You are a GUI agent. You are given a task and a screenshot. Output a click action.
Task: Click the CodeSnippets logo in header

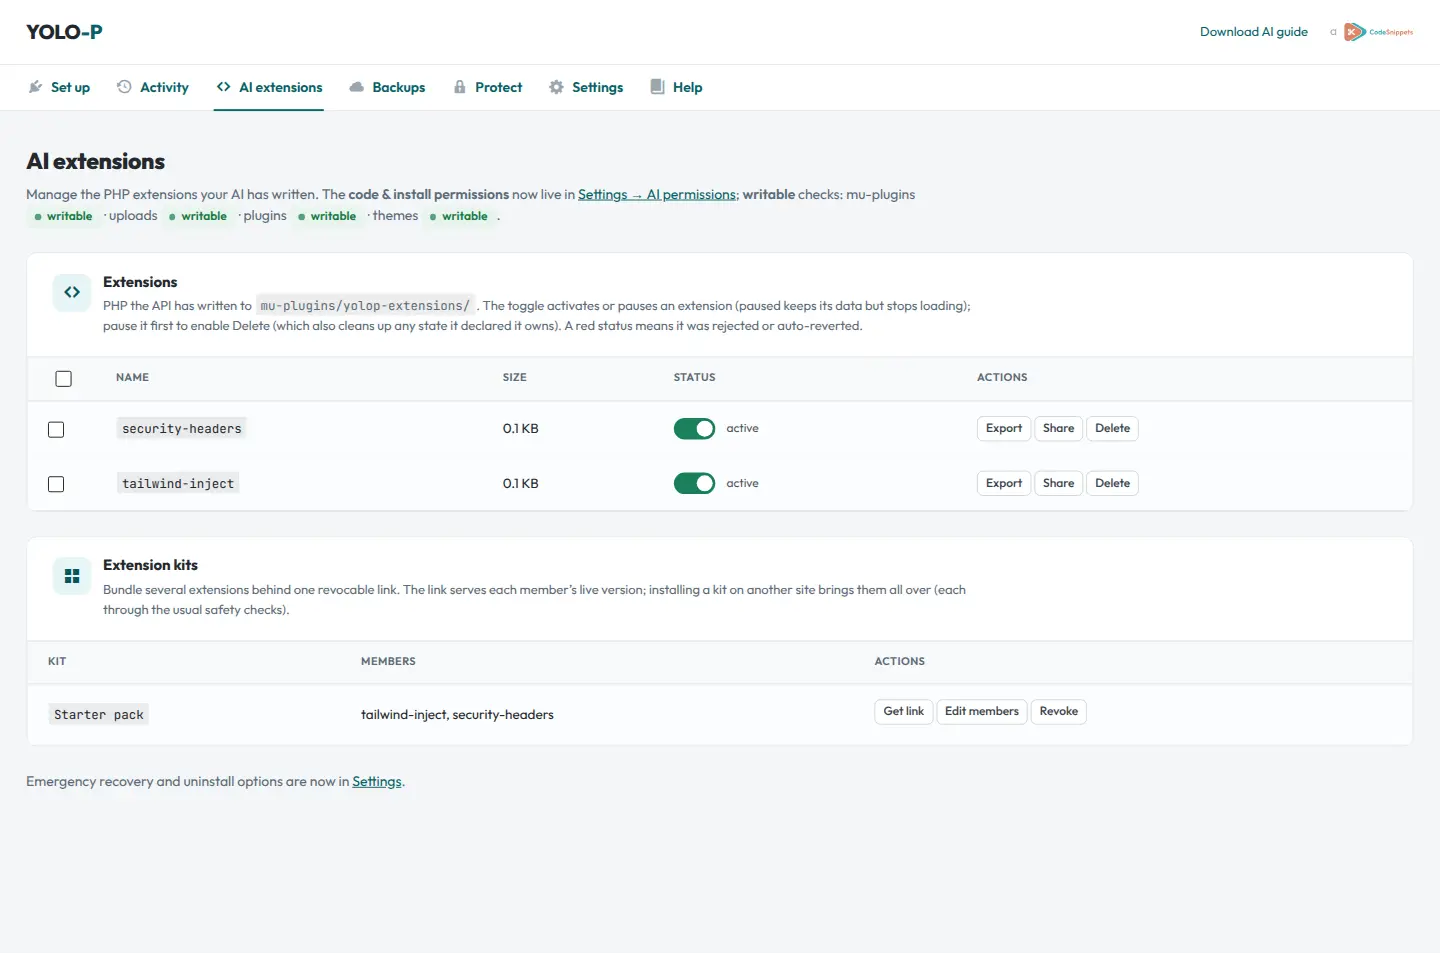1378,32
